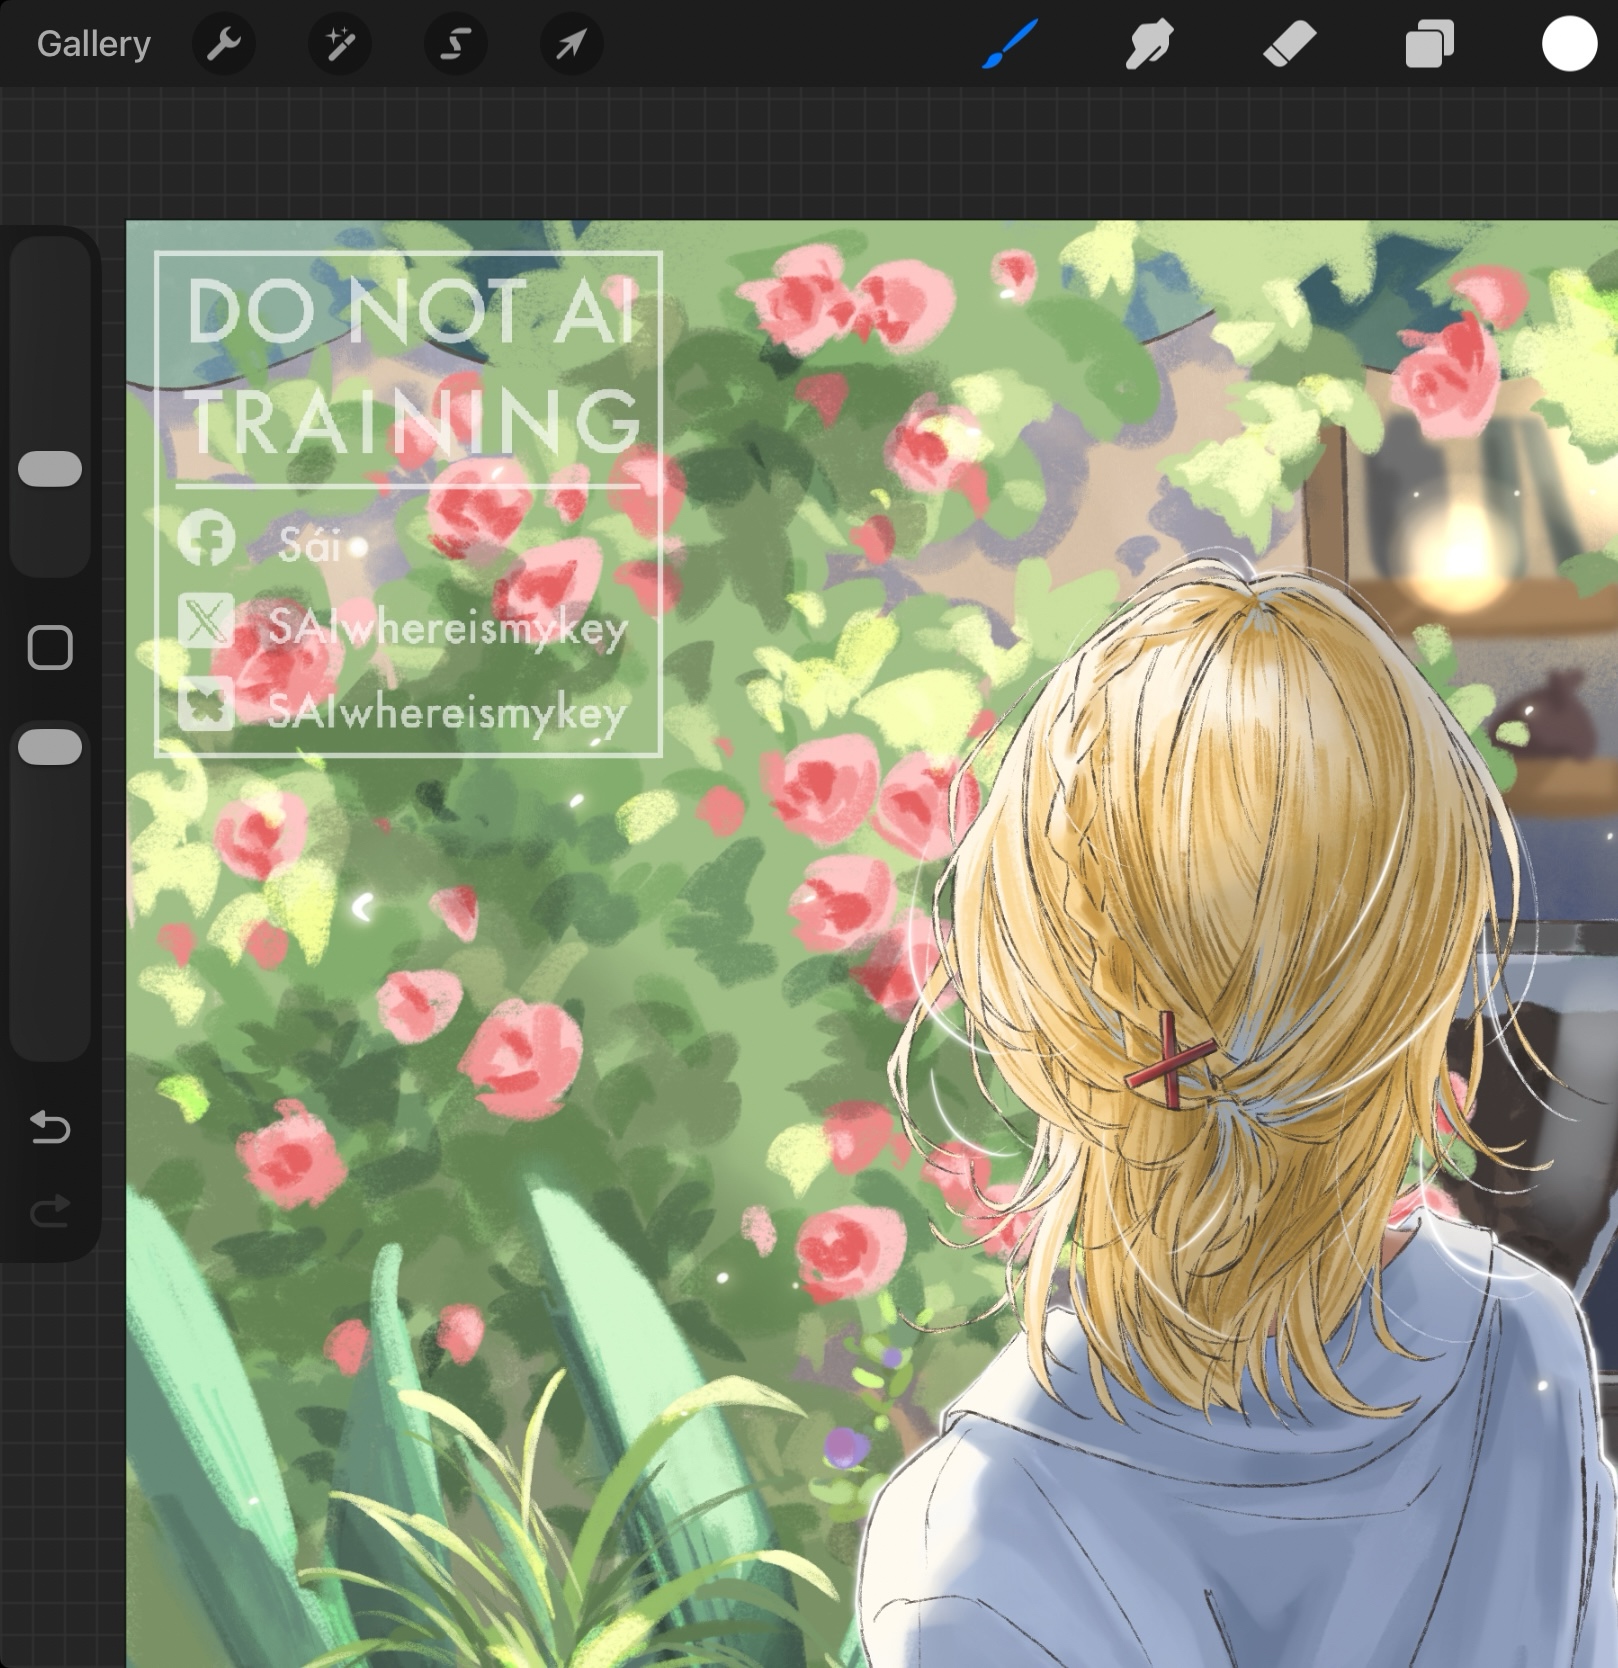The image size is (1618, 1668).
Task: Open the Layers panel
Action: tap(1429, 44)
